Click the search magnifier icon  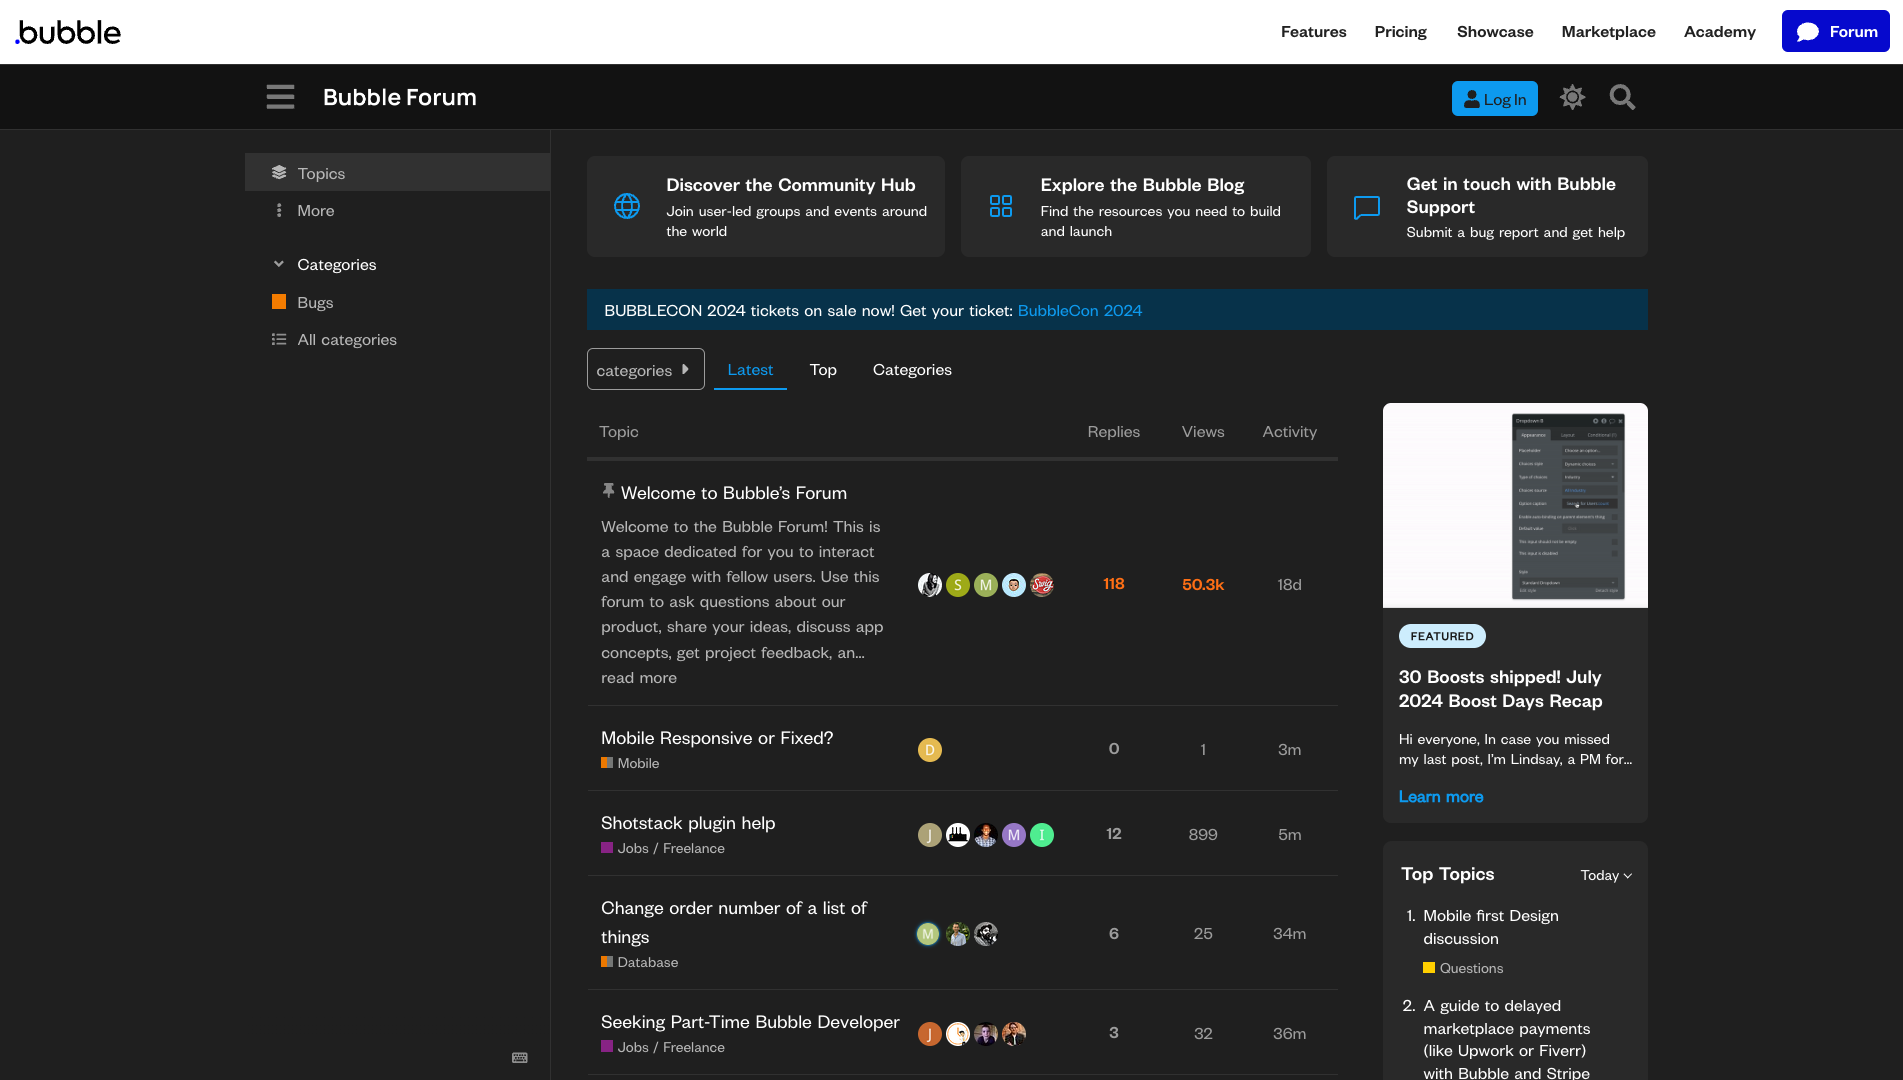point(1622,97)
